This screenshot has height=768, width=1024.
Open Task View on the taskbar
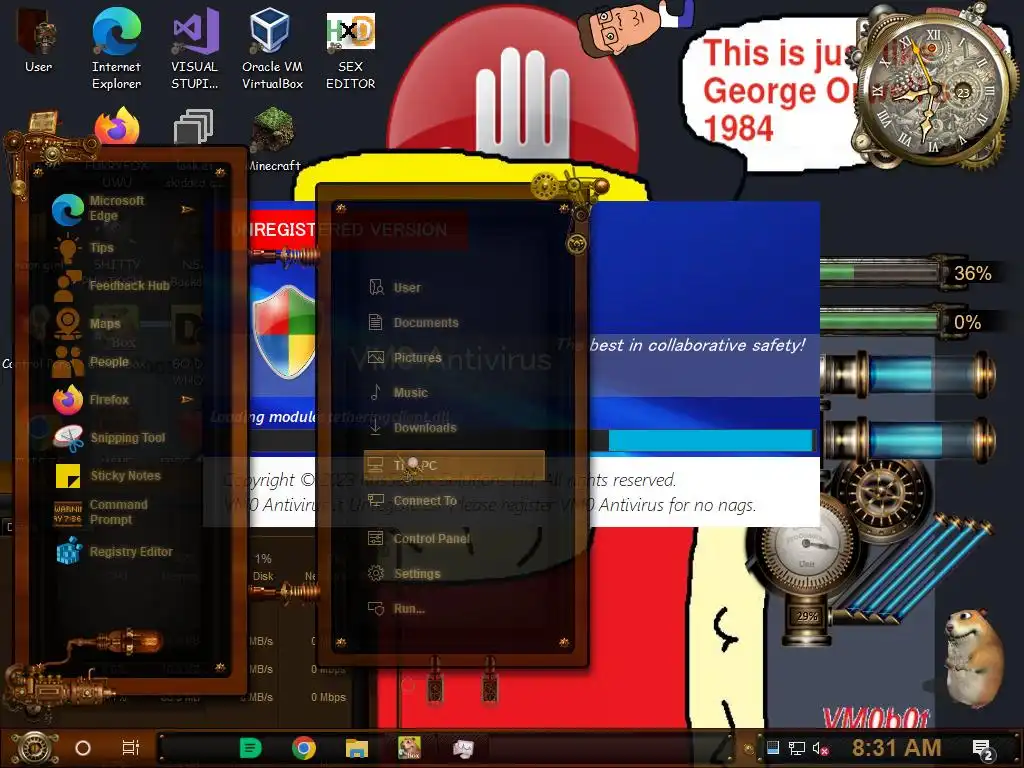pos(131,748)
